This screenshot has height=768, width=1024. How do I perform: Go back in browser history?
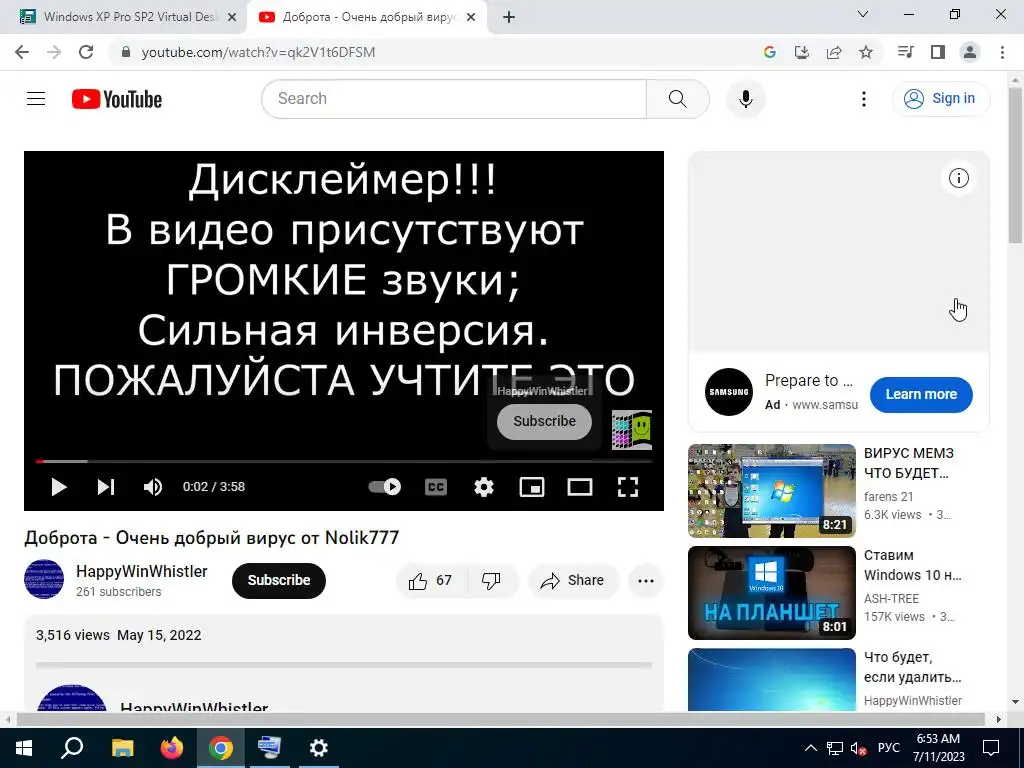(22, 52)
